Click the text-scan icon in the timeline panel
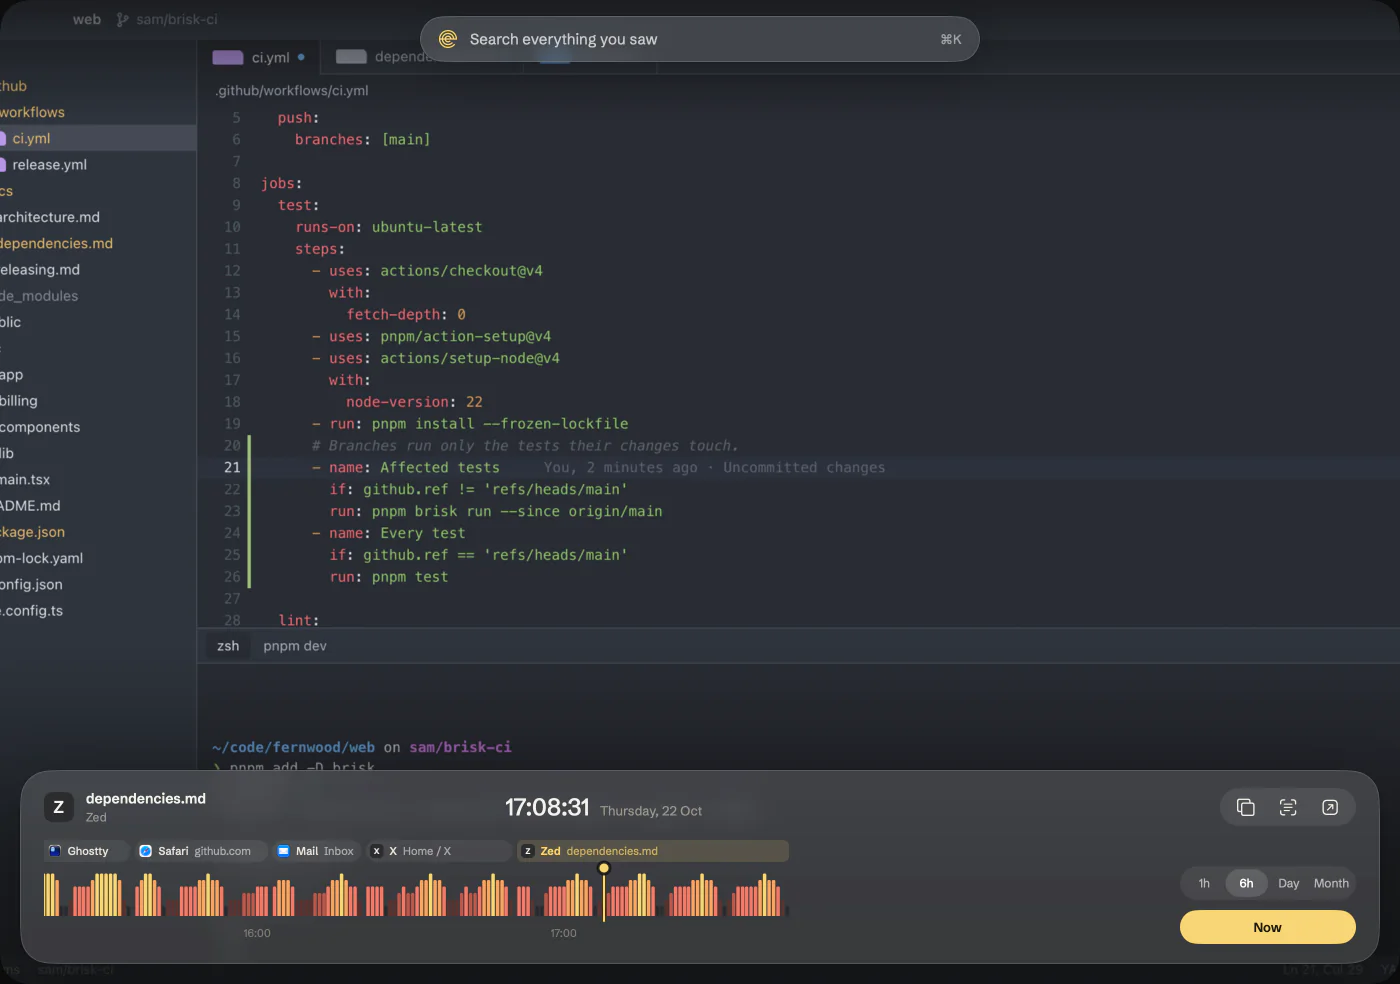1400x984 pixels. [1288, 807]
